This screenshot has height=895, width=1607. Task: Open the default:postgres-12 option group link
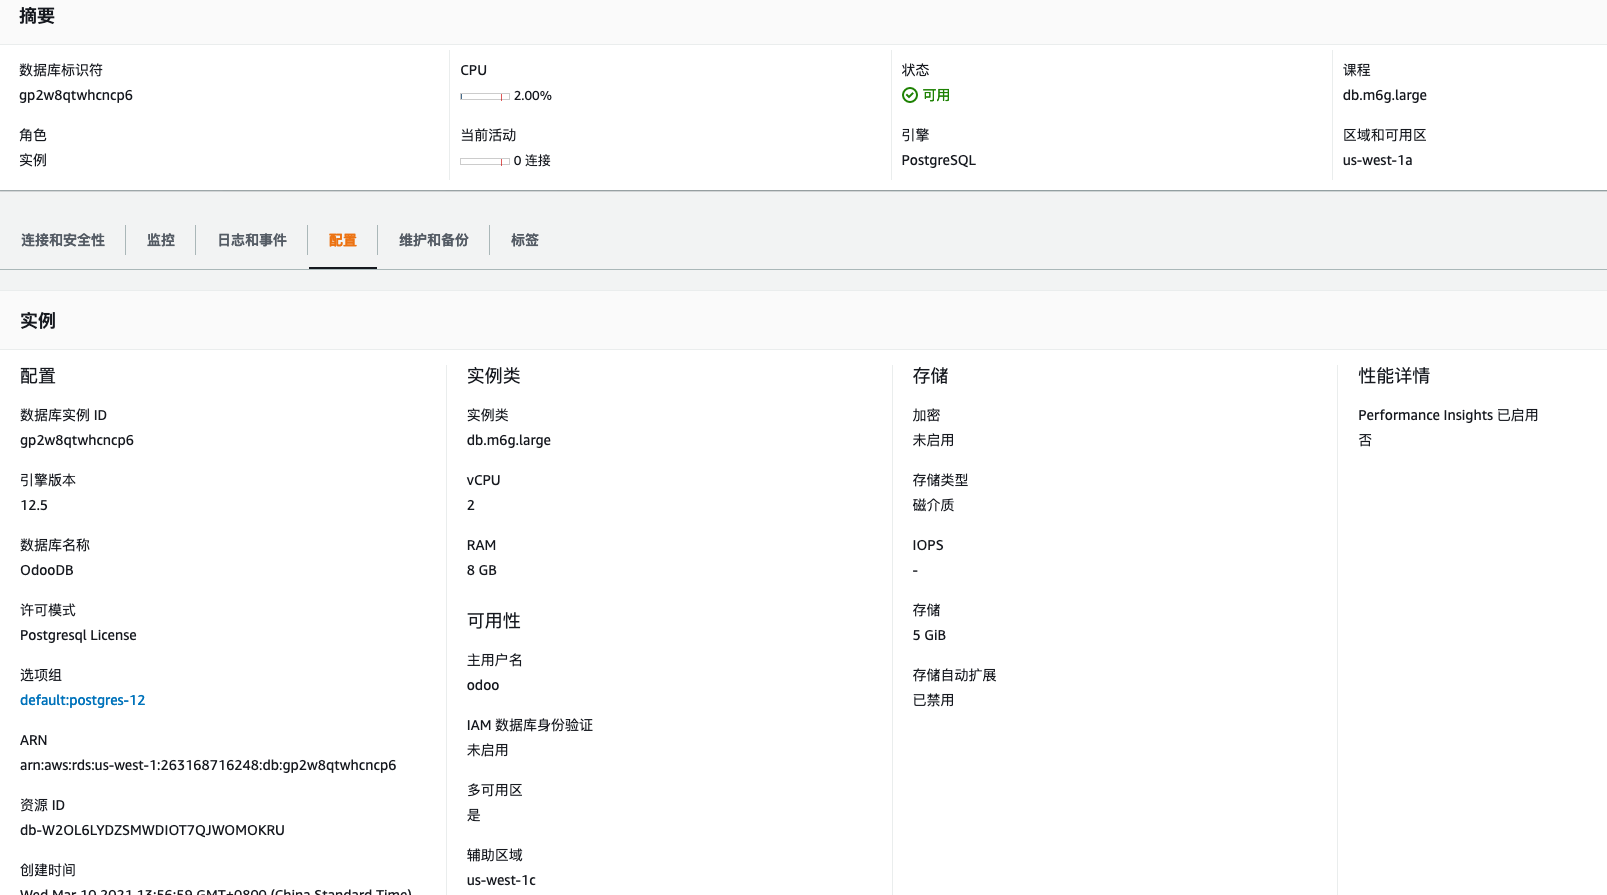pyautogui.click(x=82, y=700)
